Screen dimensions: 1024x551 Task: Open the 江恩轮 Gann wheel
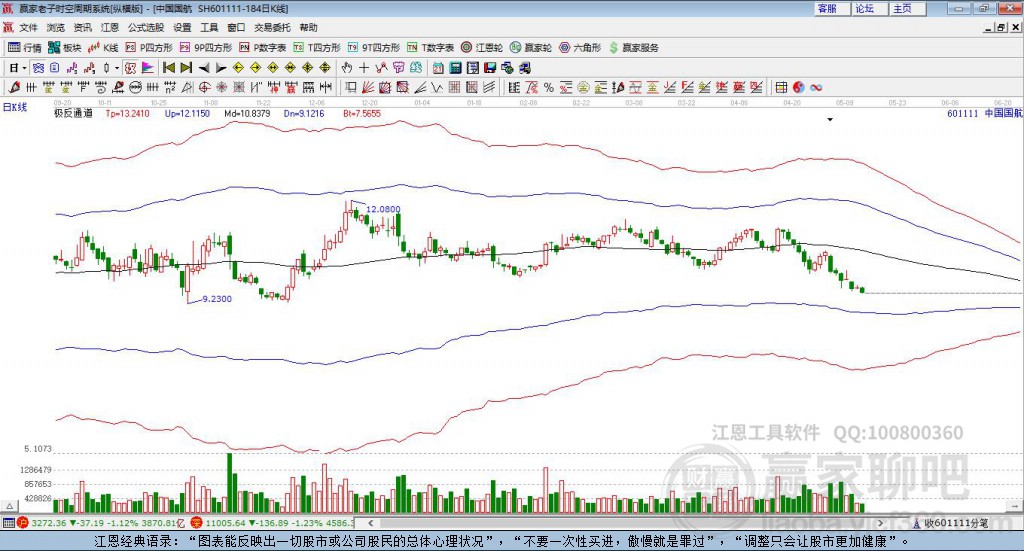pyautogui.click(x=482, y=48)
